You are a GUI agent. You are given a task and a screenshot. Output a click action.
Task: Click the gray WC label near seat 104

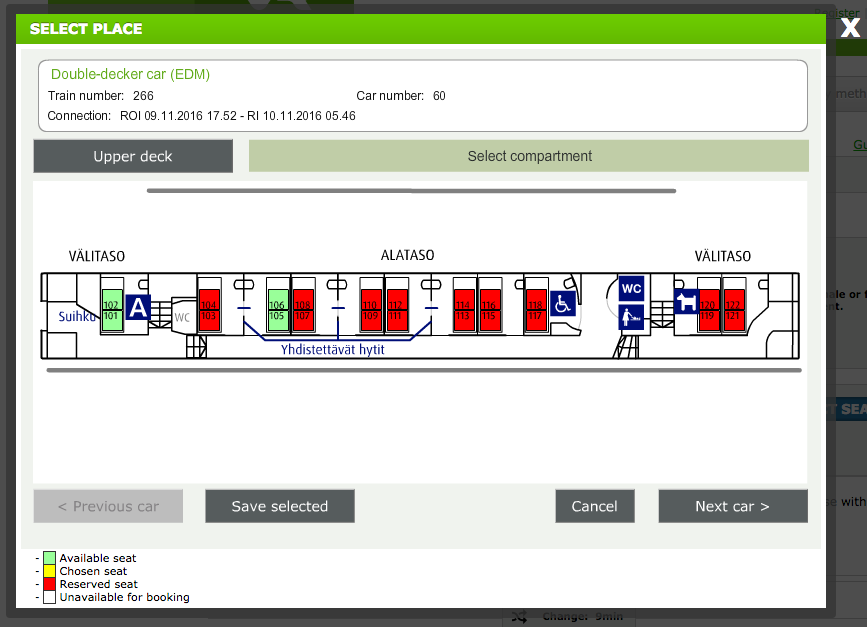[182, 317]
